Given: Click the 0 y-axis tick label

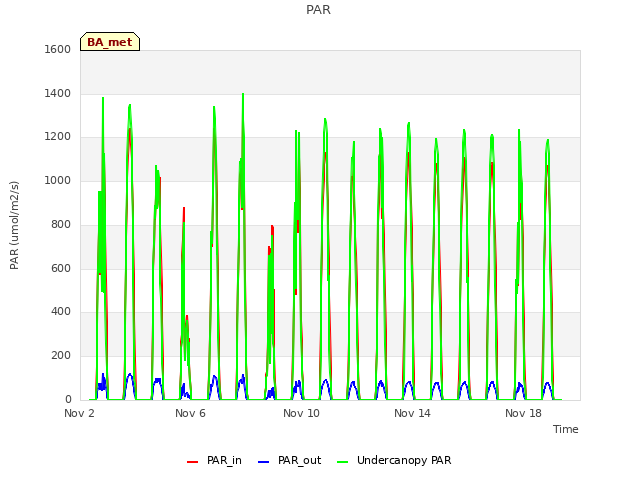Looking at the screenshot, I should pyautogui.click(x=68, y=400).
